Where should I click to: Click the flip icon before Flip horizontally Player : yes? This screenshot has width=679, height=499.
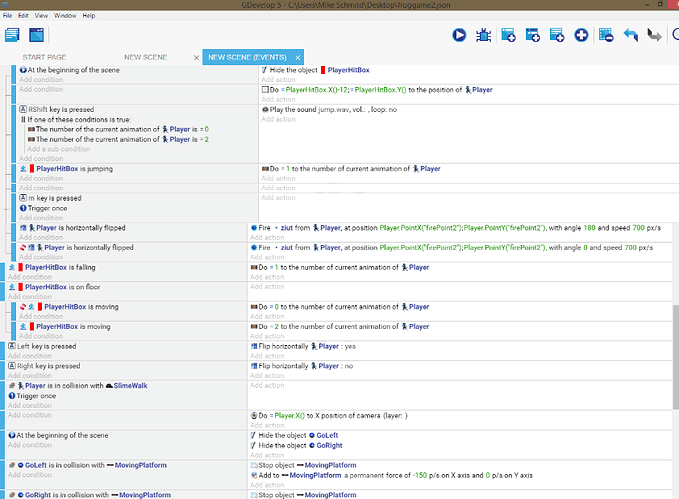[x=254, y=346]
